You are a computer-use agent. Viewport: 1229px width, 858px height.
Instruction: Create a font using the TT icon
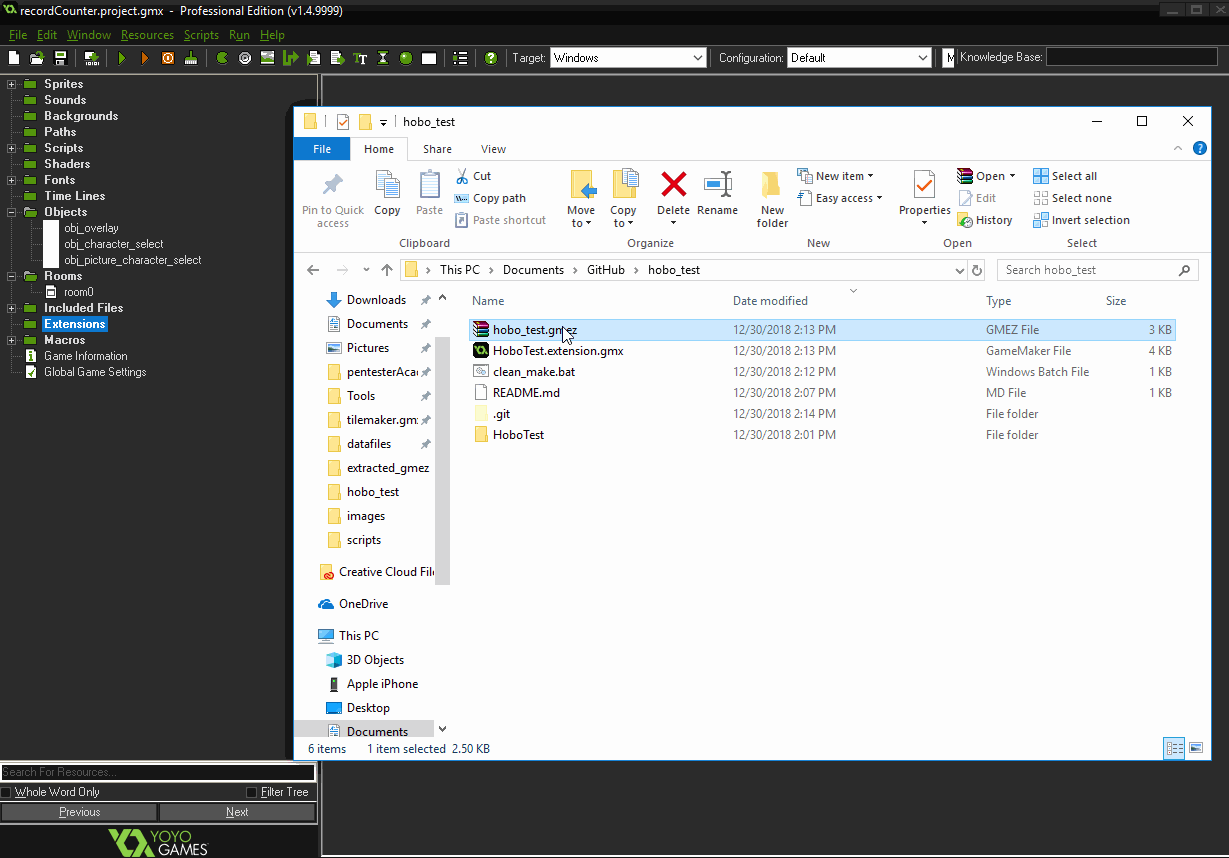pos(360,58)
